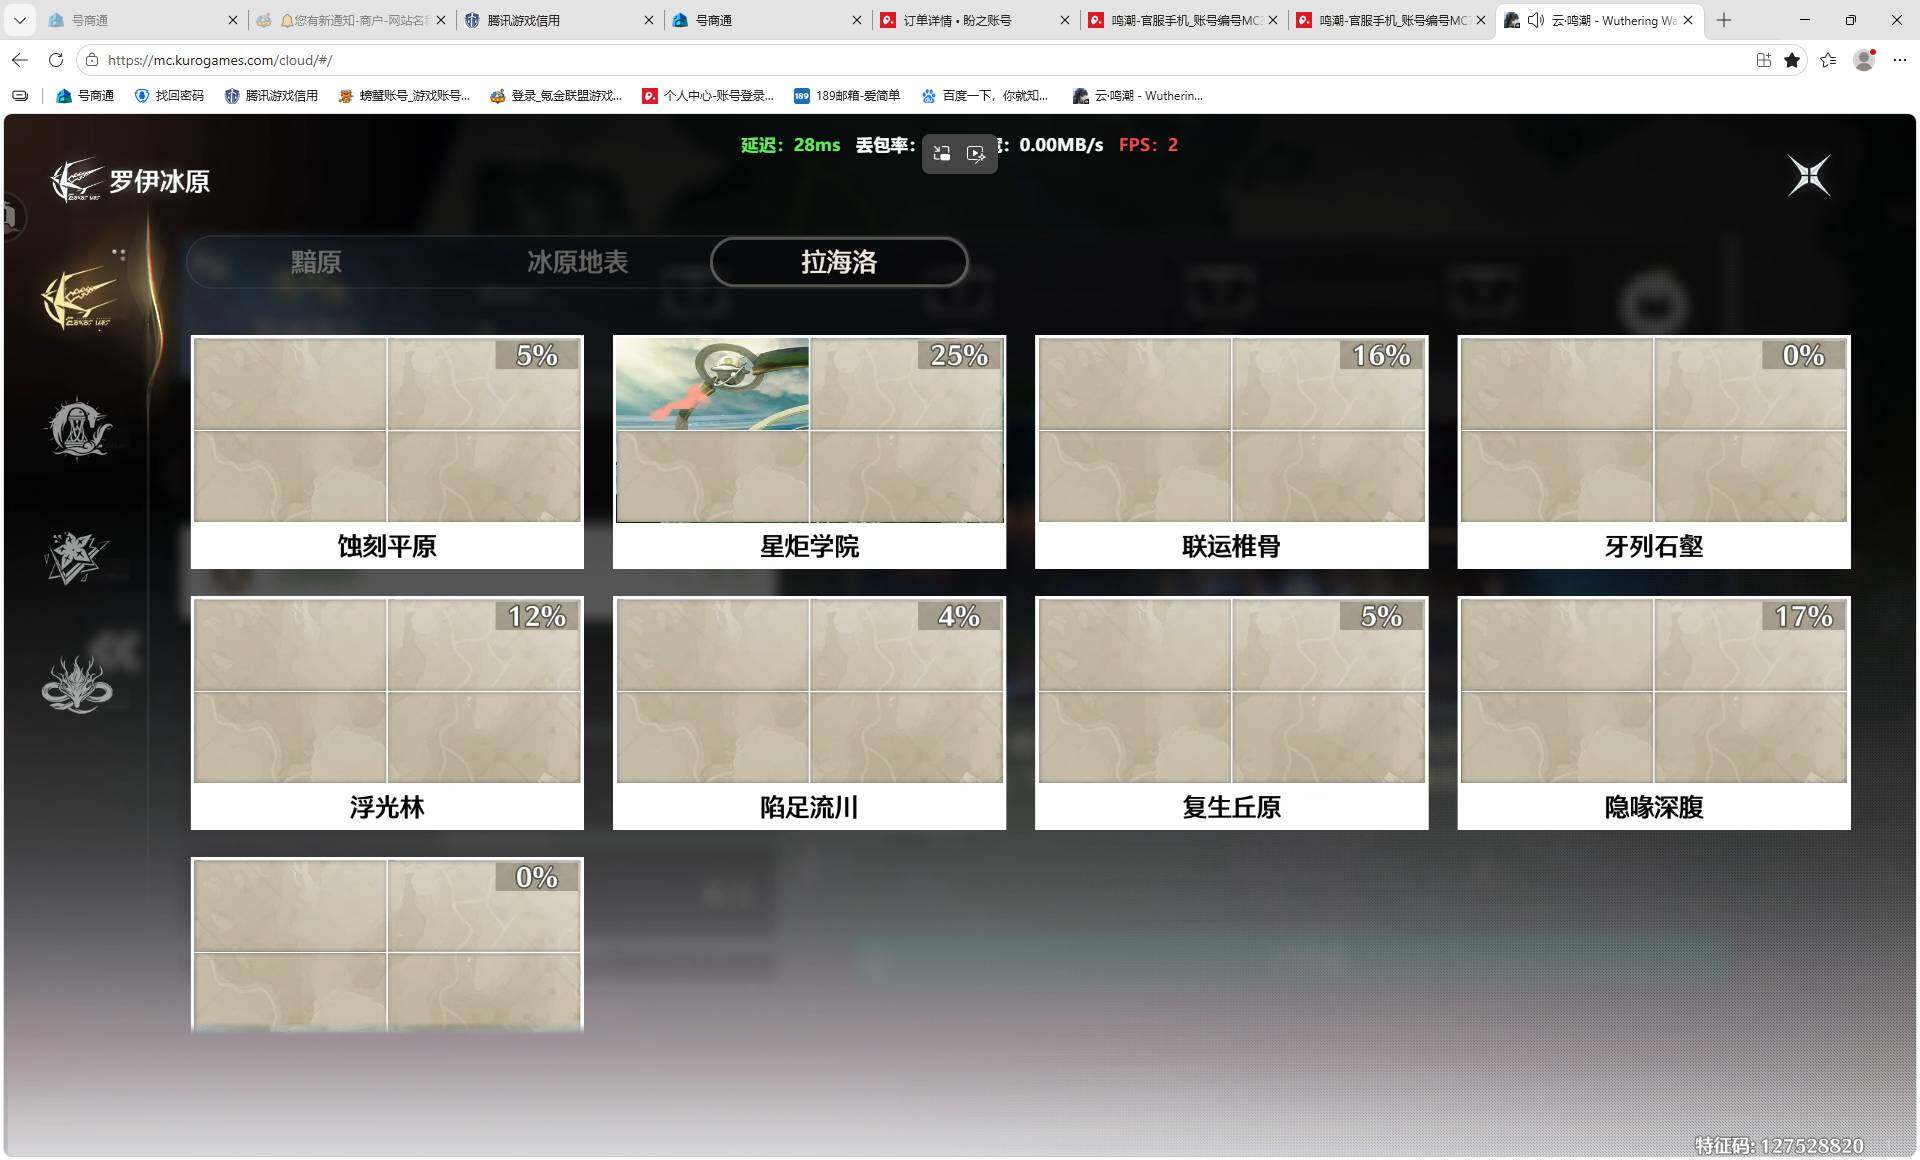Open the browser profile avatar
The height and width of the screenshot is (1160, 1920).
[1864, 60]
